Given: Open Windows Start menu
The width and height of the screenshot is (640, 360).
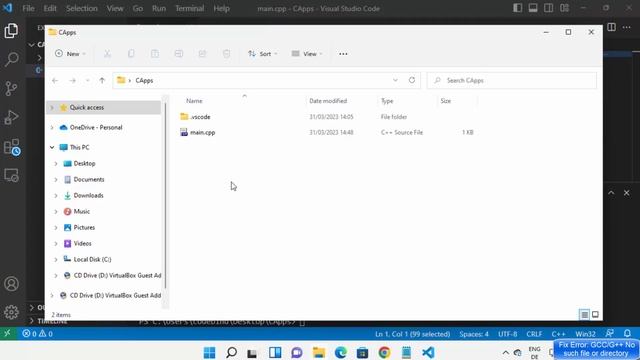Looking at the screenshot, I should pyautogui.click(x=209, y=352).
